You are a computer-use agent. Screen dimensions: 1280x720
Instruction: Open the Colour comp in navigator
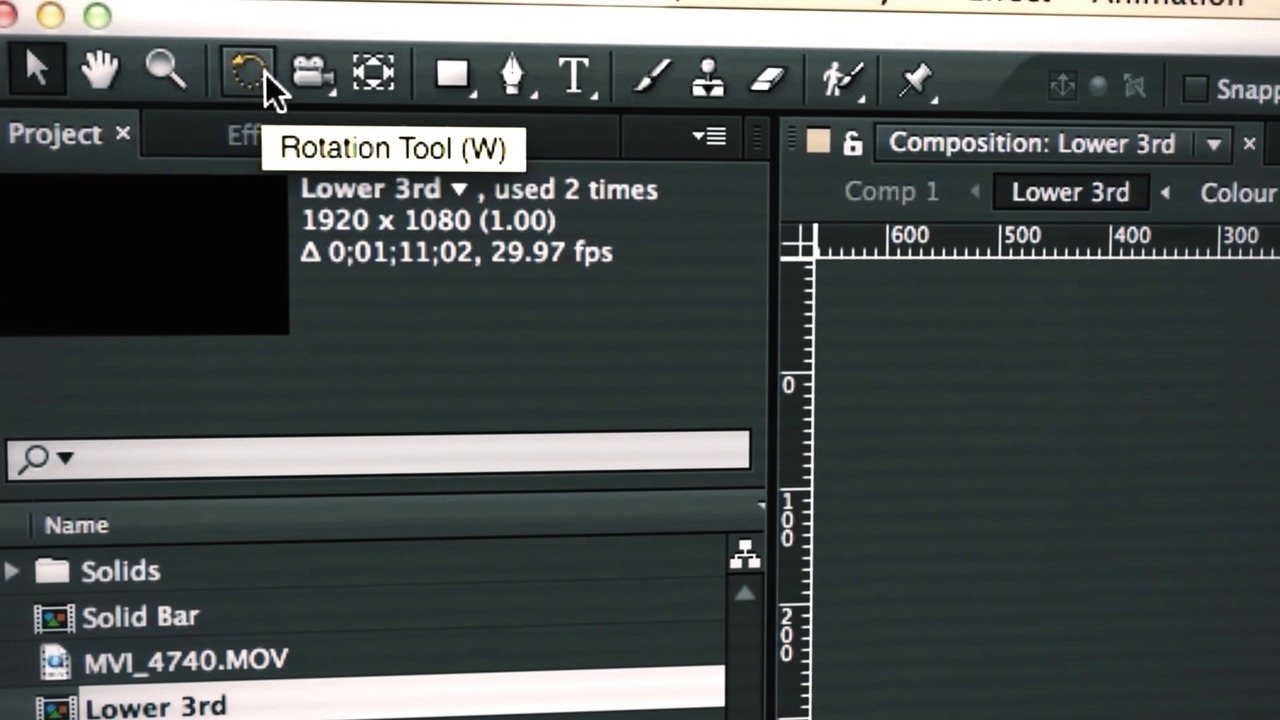(x=1238, y=193)
